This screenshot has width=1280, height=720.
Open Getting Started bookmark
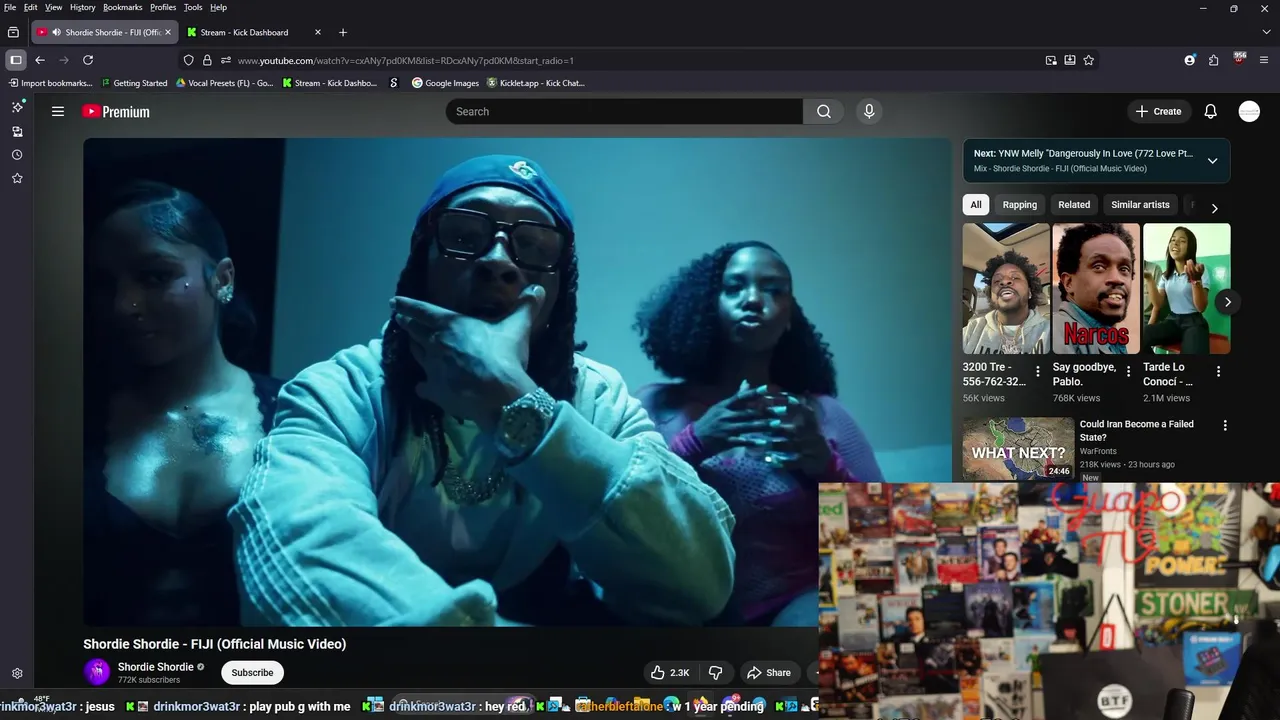134,83
